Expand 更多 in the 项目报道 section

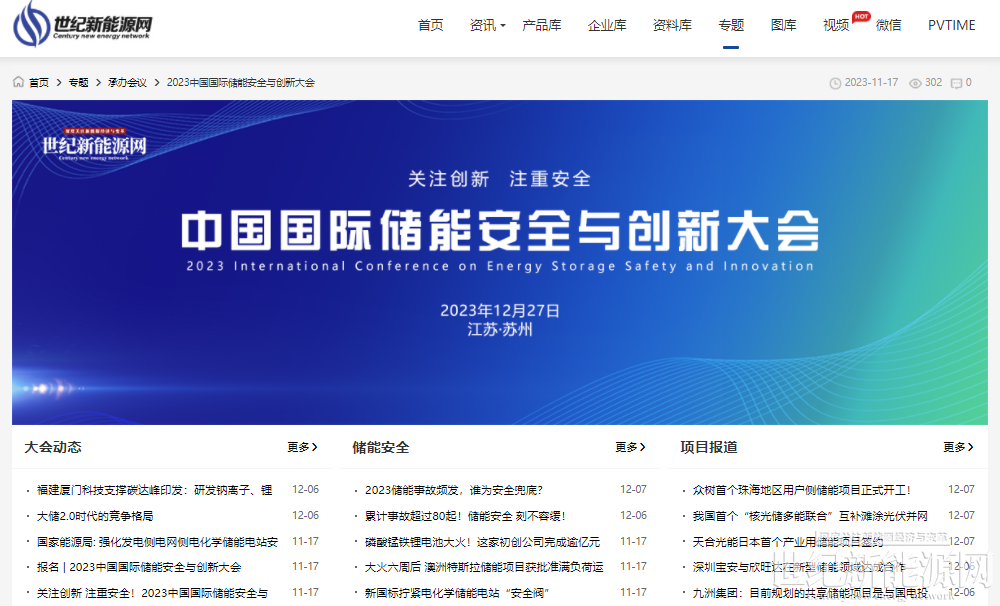(x=958, y=447)
